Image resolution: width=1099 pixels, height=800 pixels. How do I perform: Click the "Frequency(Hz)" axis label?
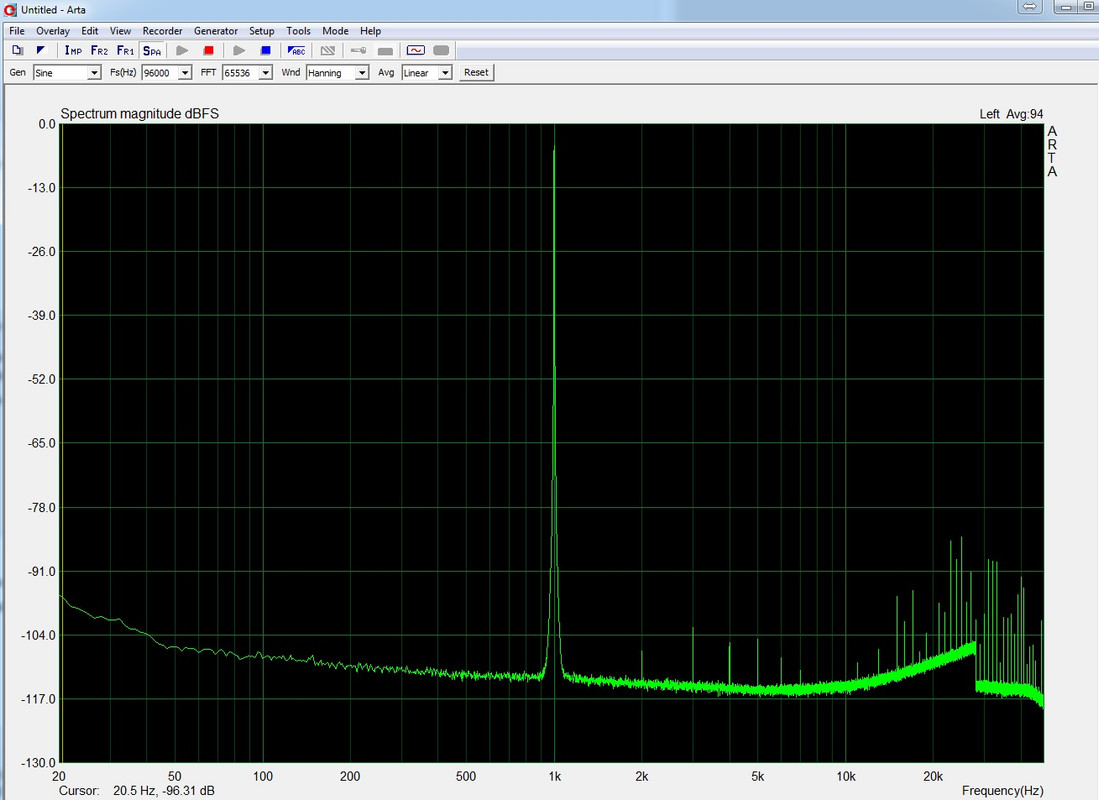tap(1002, 791)
